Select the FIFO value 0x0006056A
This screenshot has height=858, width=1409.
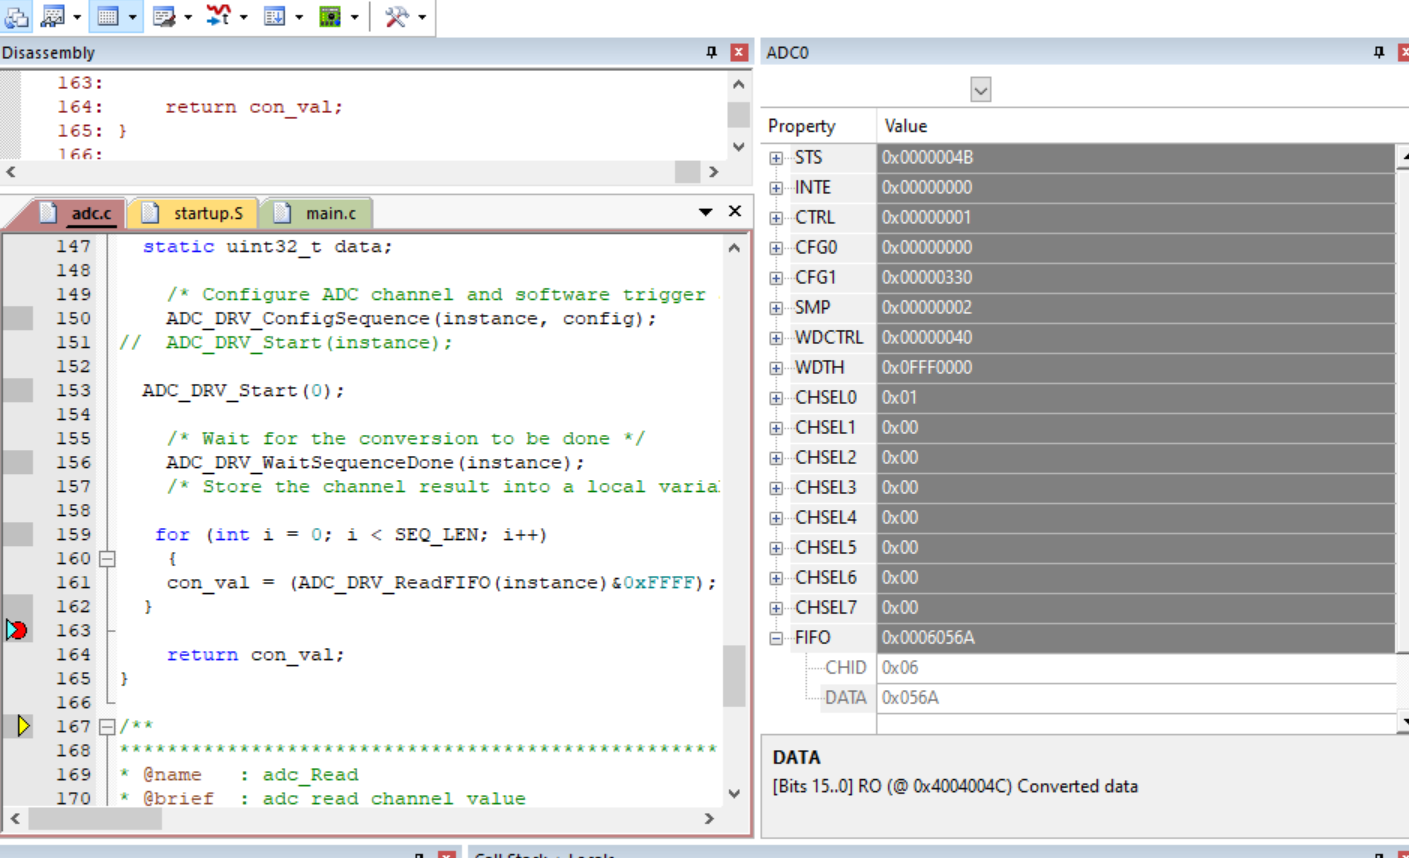pyautogui.click(x=1136, y=638)
